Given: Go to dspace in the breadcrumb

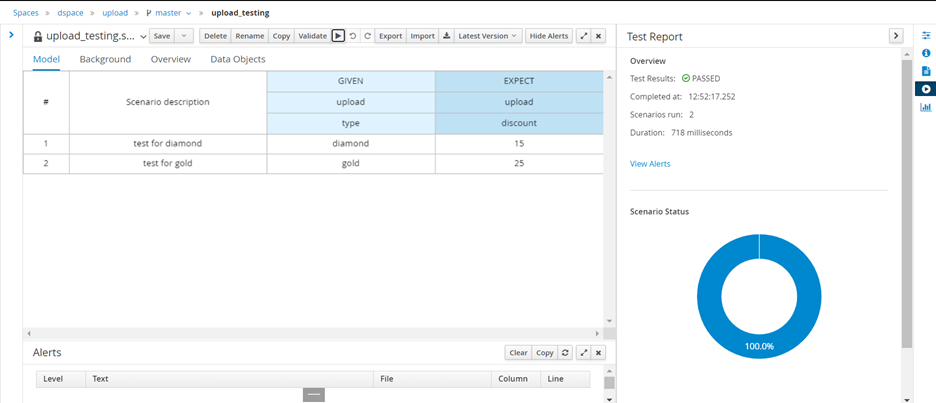Looking at the screenshot, I should 71,13.
